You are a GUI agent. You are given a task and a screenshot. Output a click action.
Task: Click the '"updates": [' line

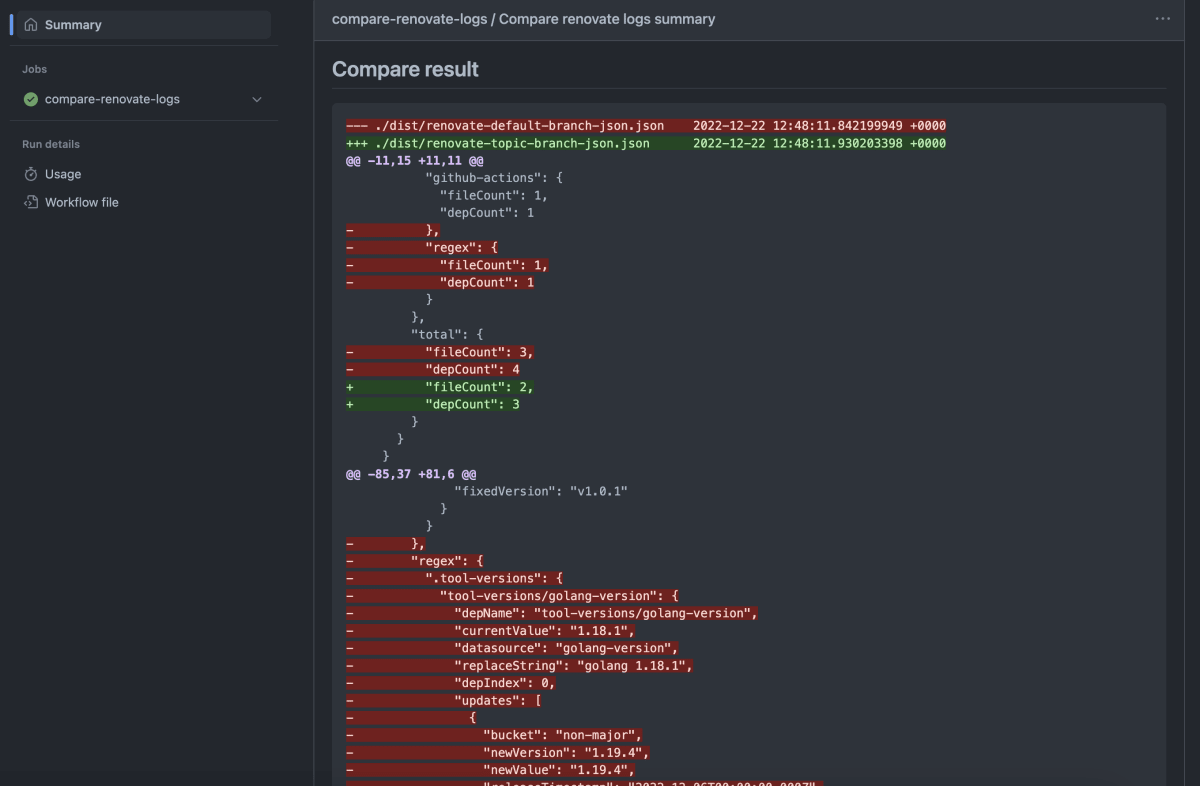[444, 700]
